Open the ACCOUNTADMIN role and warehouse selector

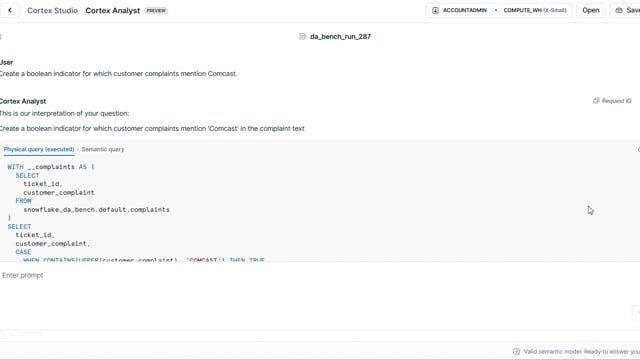(499, 10)
